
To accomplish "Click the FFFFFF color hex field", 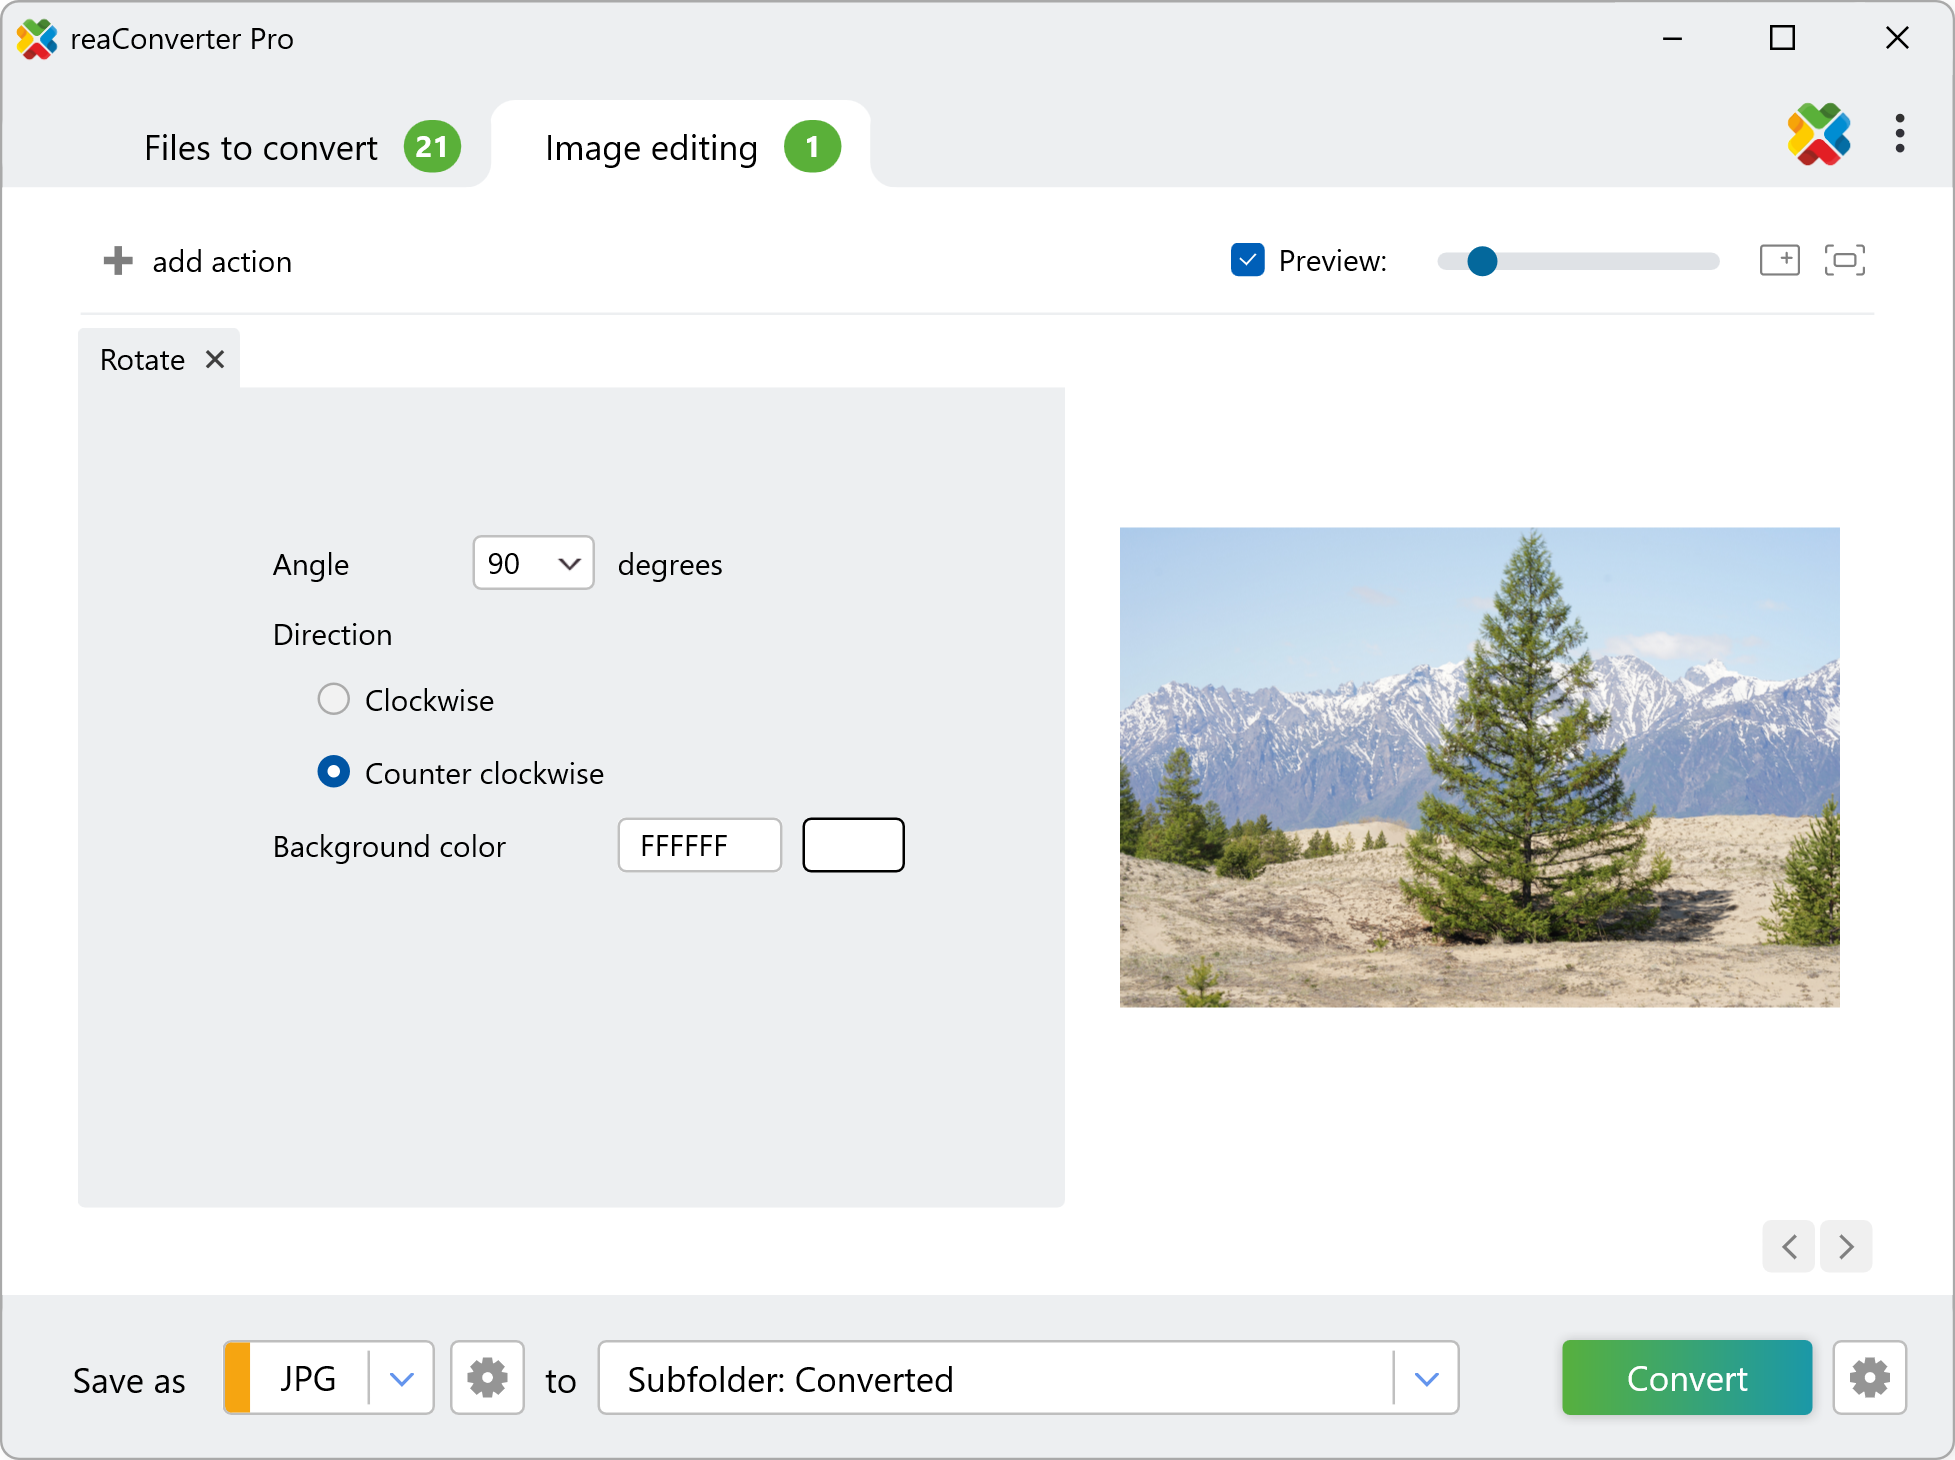I will coord(699,846).
